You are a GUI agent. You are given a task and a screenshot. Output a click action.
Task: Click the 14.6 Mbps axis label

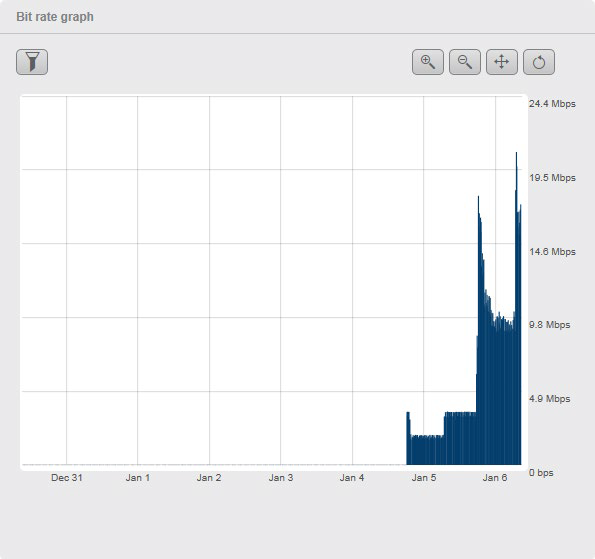[552, 252]
